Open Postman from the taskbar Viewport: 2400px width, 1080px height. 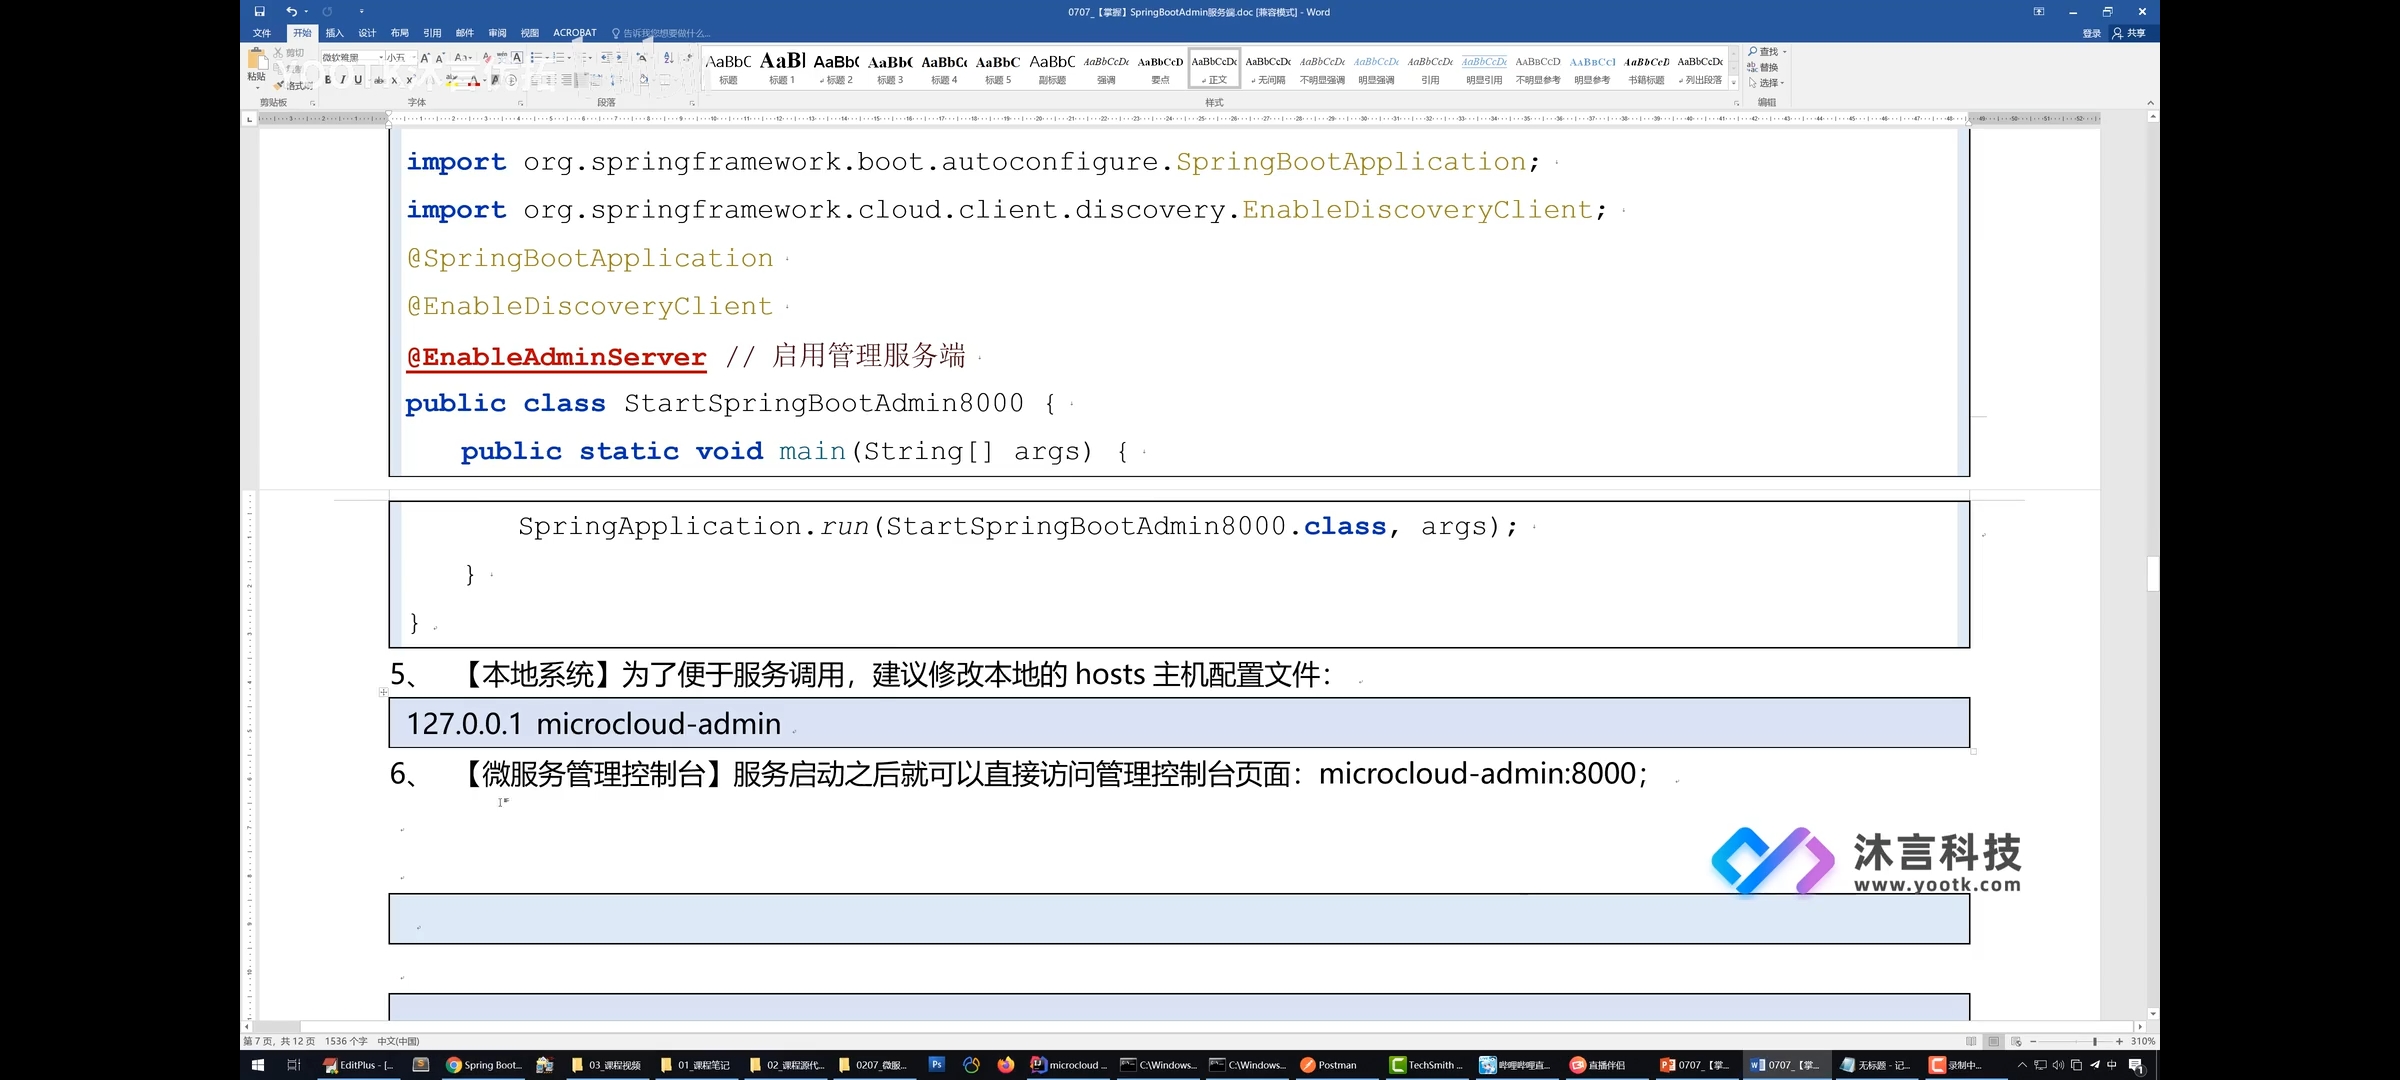click(1328, 1065)
